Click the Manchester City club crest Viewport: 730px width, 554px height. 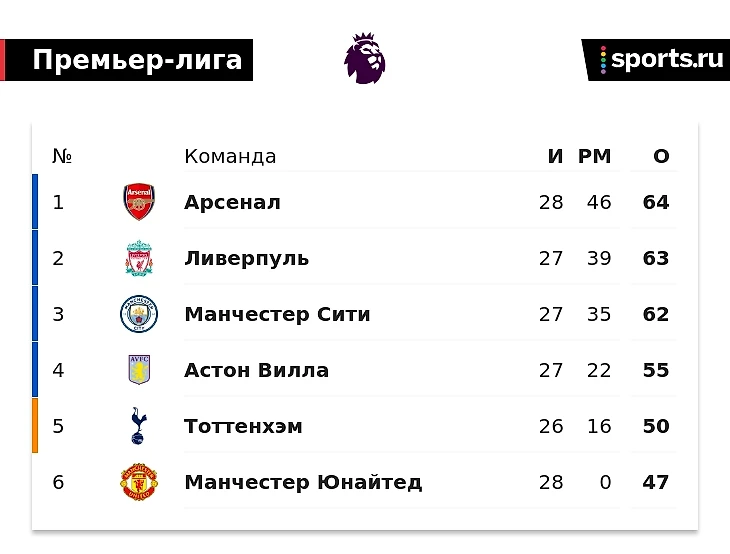[x=139, y=314]
